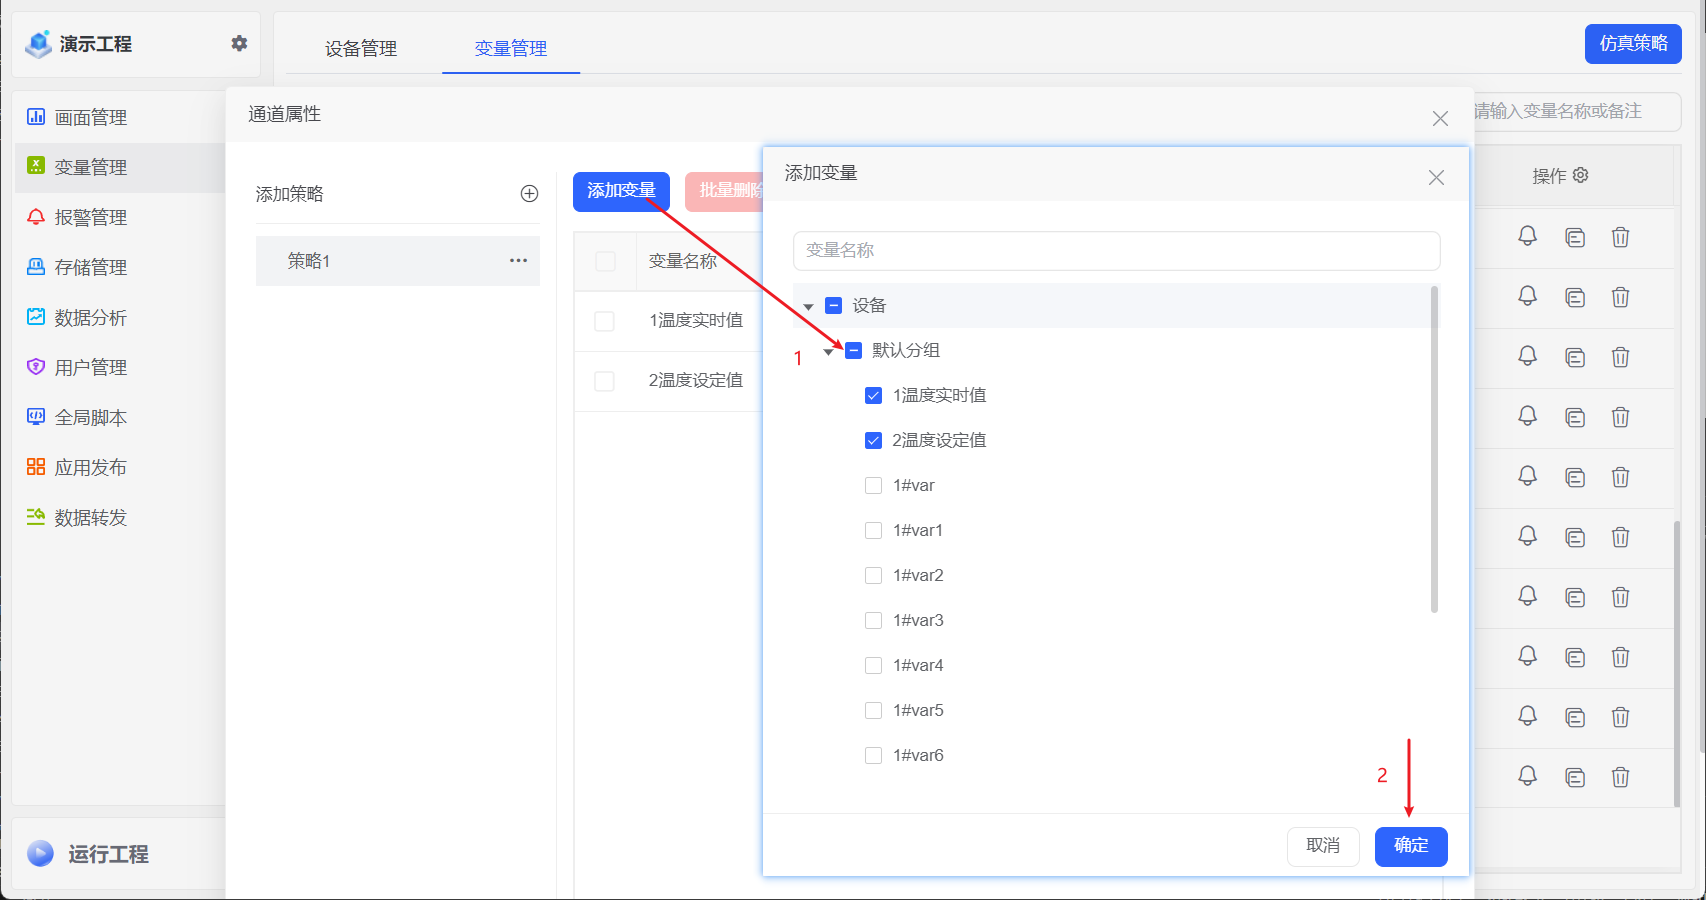Click the variable search input field
Image resolution: width=1706 pixels, height=900 pixels.
1116,251
